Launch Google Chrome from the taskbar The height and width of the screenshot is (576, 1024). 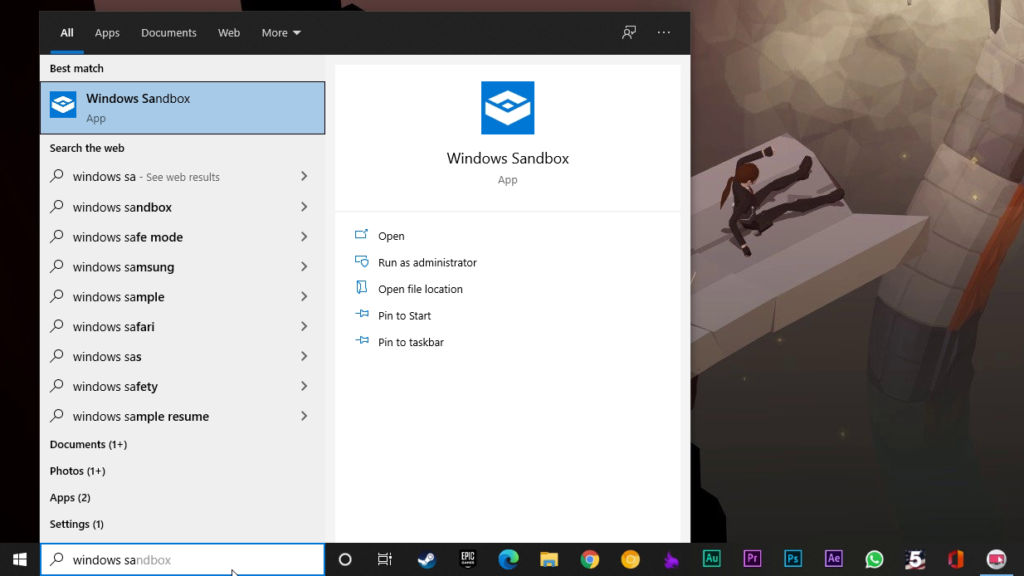point(590,560)
